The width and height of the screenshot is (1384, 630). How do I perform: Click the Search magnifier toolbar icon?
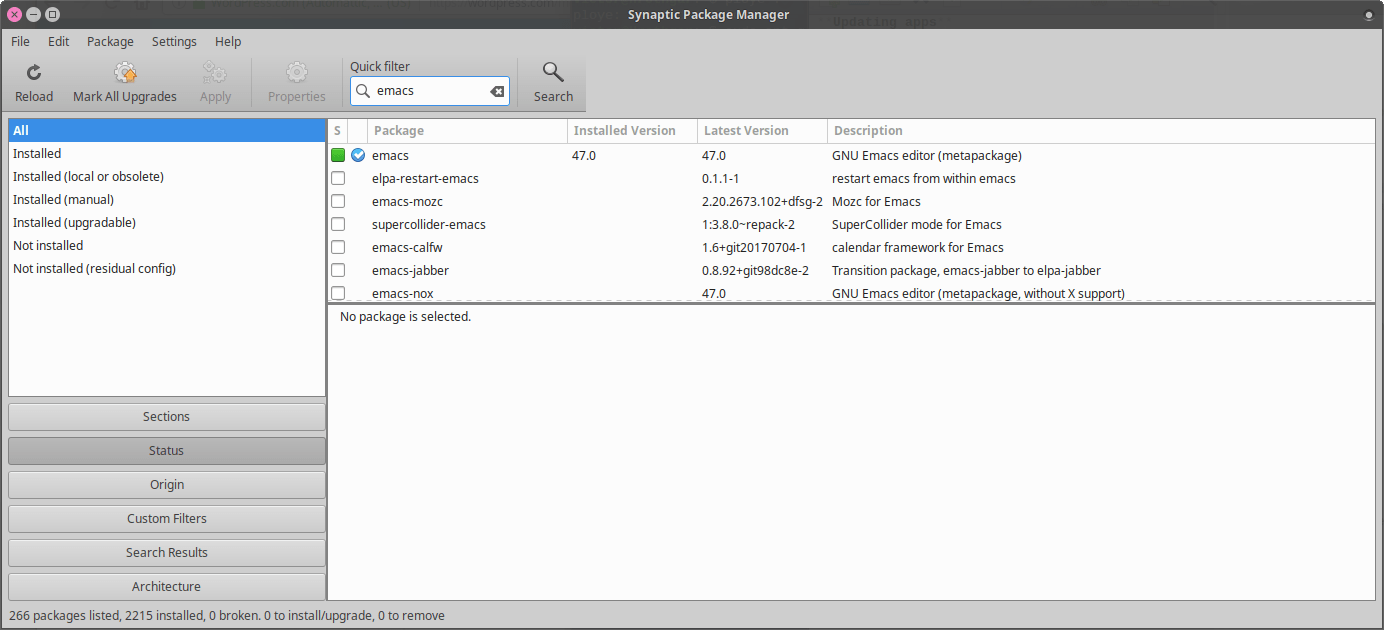pos(553,72)
